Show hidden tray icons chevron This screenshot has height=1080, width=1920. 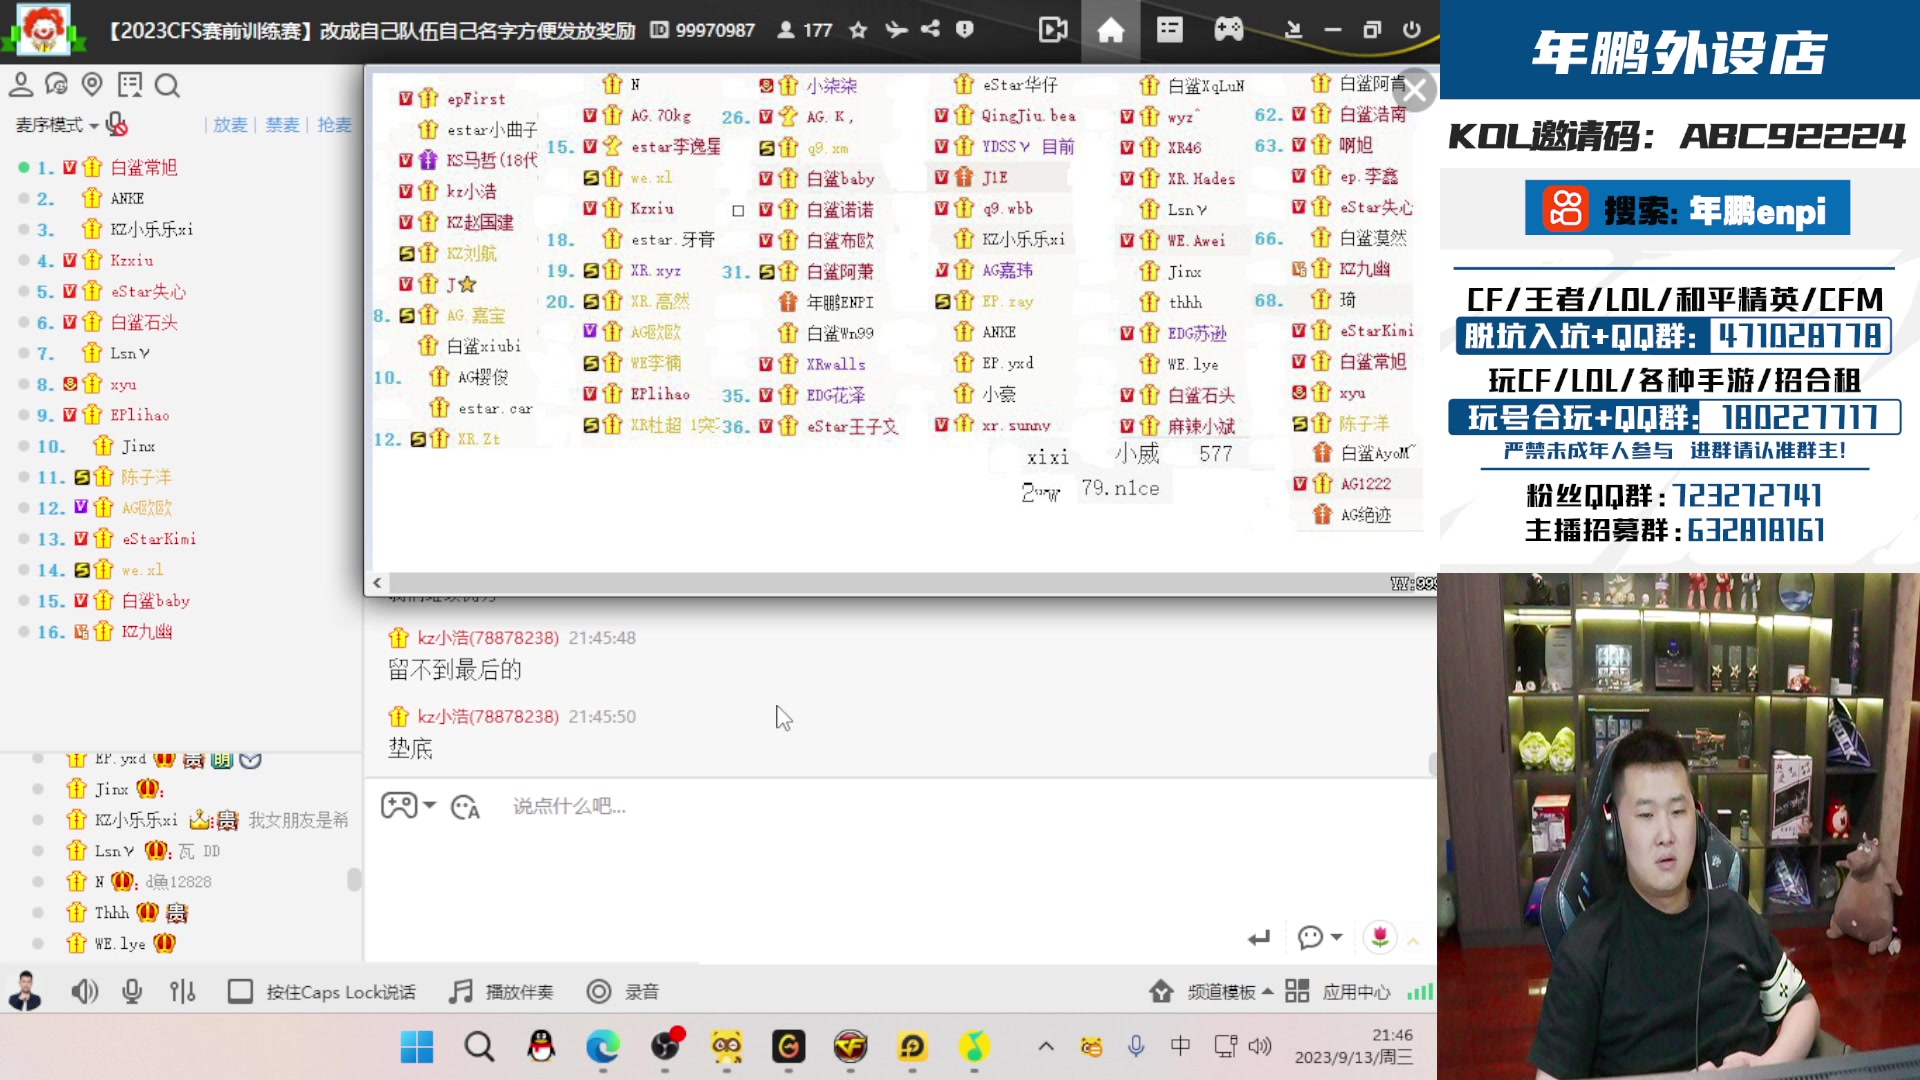(1046, 1046)
